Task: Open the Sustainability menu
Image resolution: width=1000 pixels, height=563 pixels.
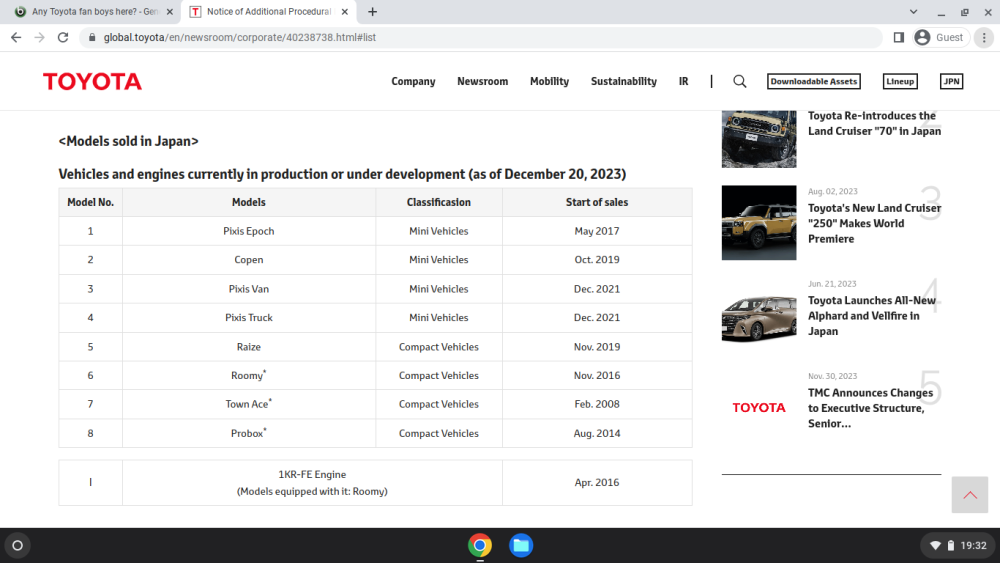Action: pos(624,81)
